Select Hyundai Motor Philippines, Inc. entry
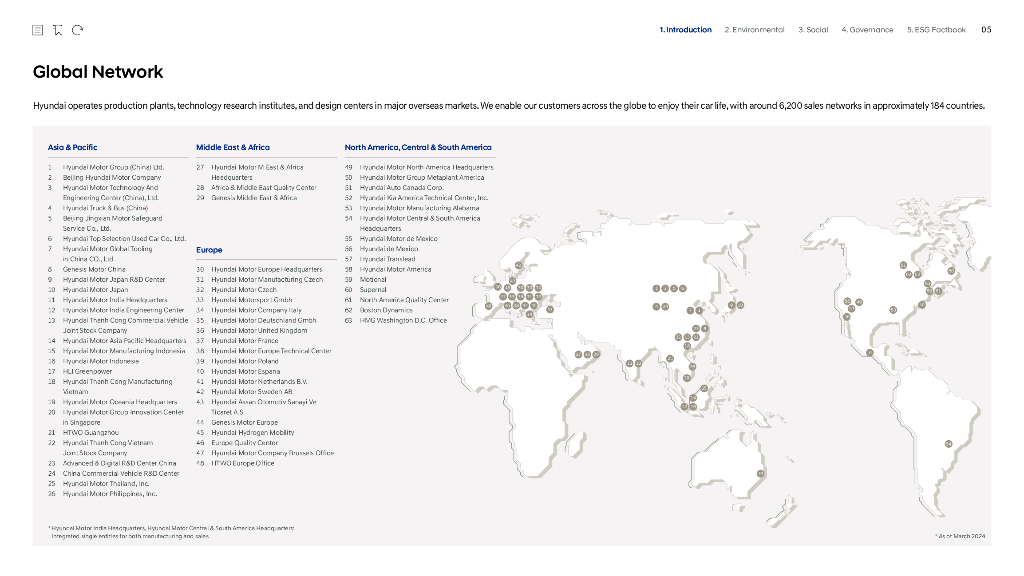This screenshot has height=576, width=1024. pos(110,494)
